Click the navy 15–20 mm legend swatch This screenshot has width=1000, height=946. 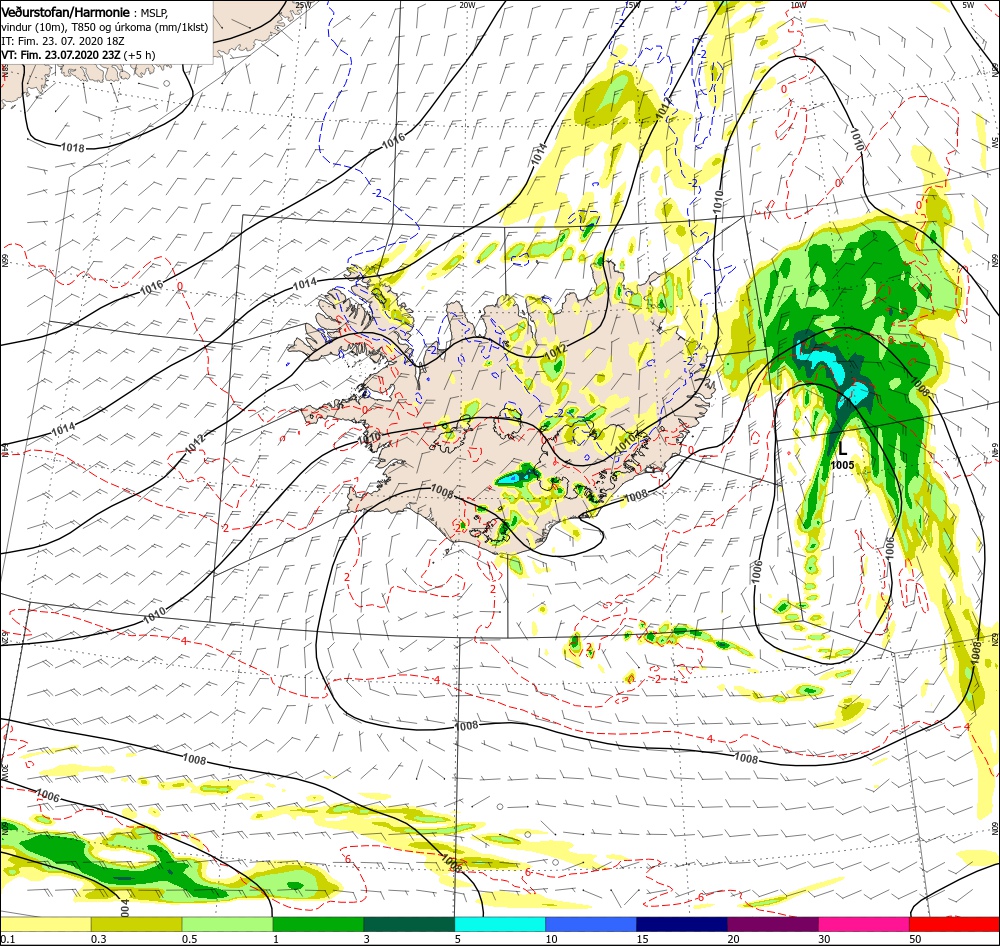[x=682, y=924]
